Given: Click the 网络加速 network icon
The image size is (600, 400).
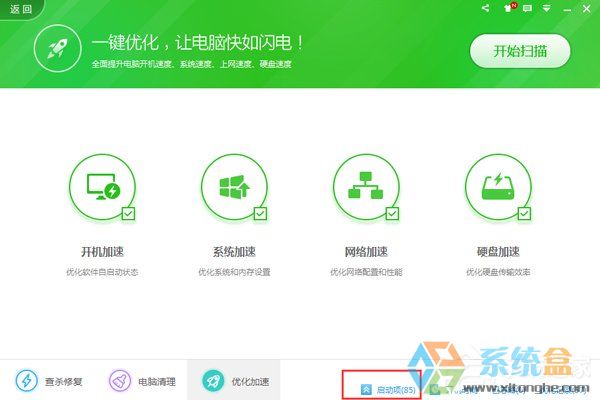Looking at the screenshot, I should 366,187.
